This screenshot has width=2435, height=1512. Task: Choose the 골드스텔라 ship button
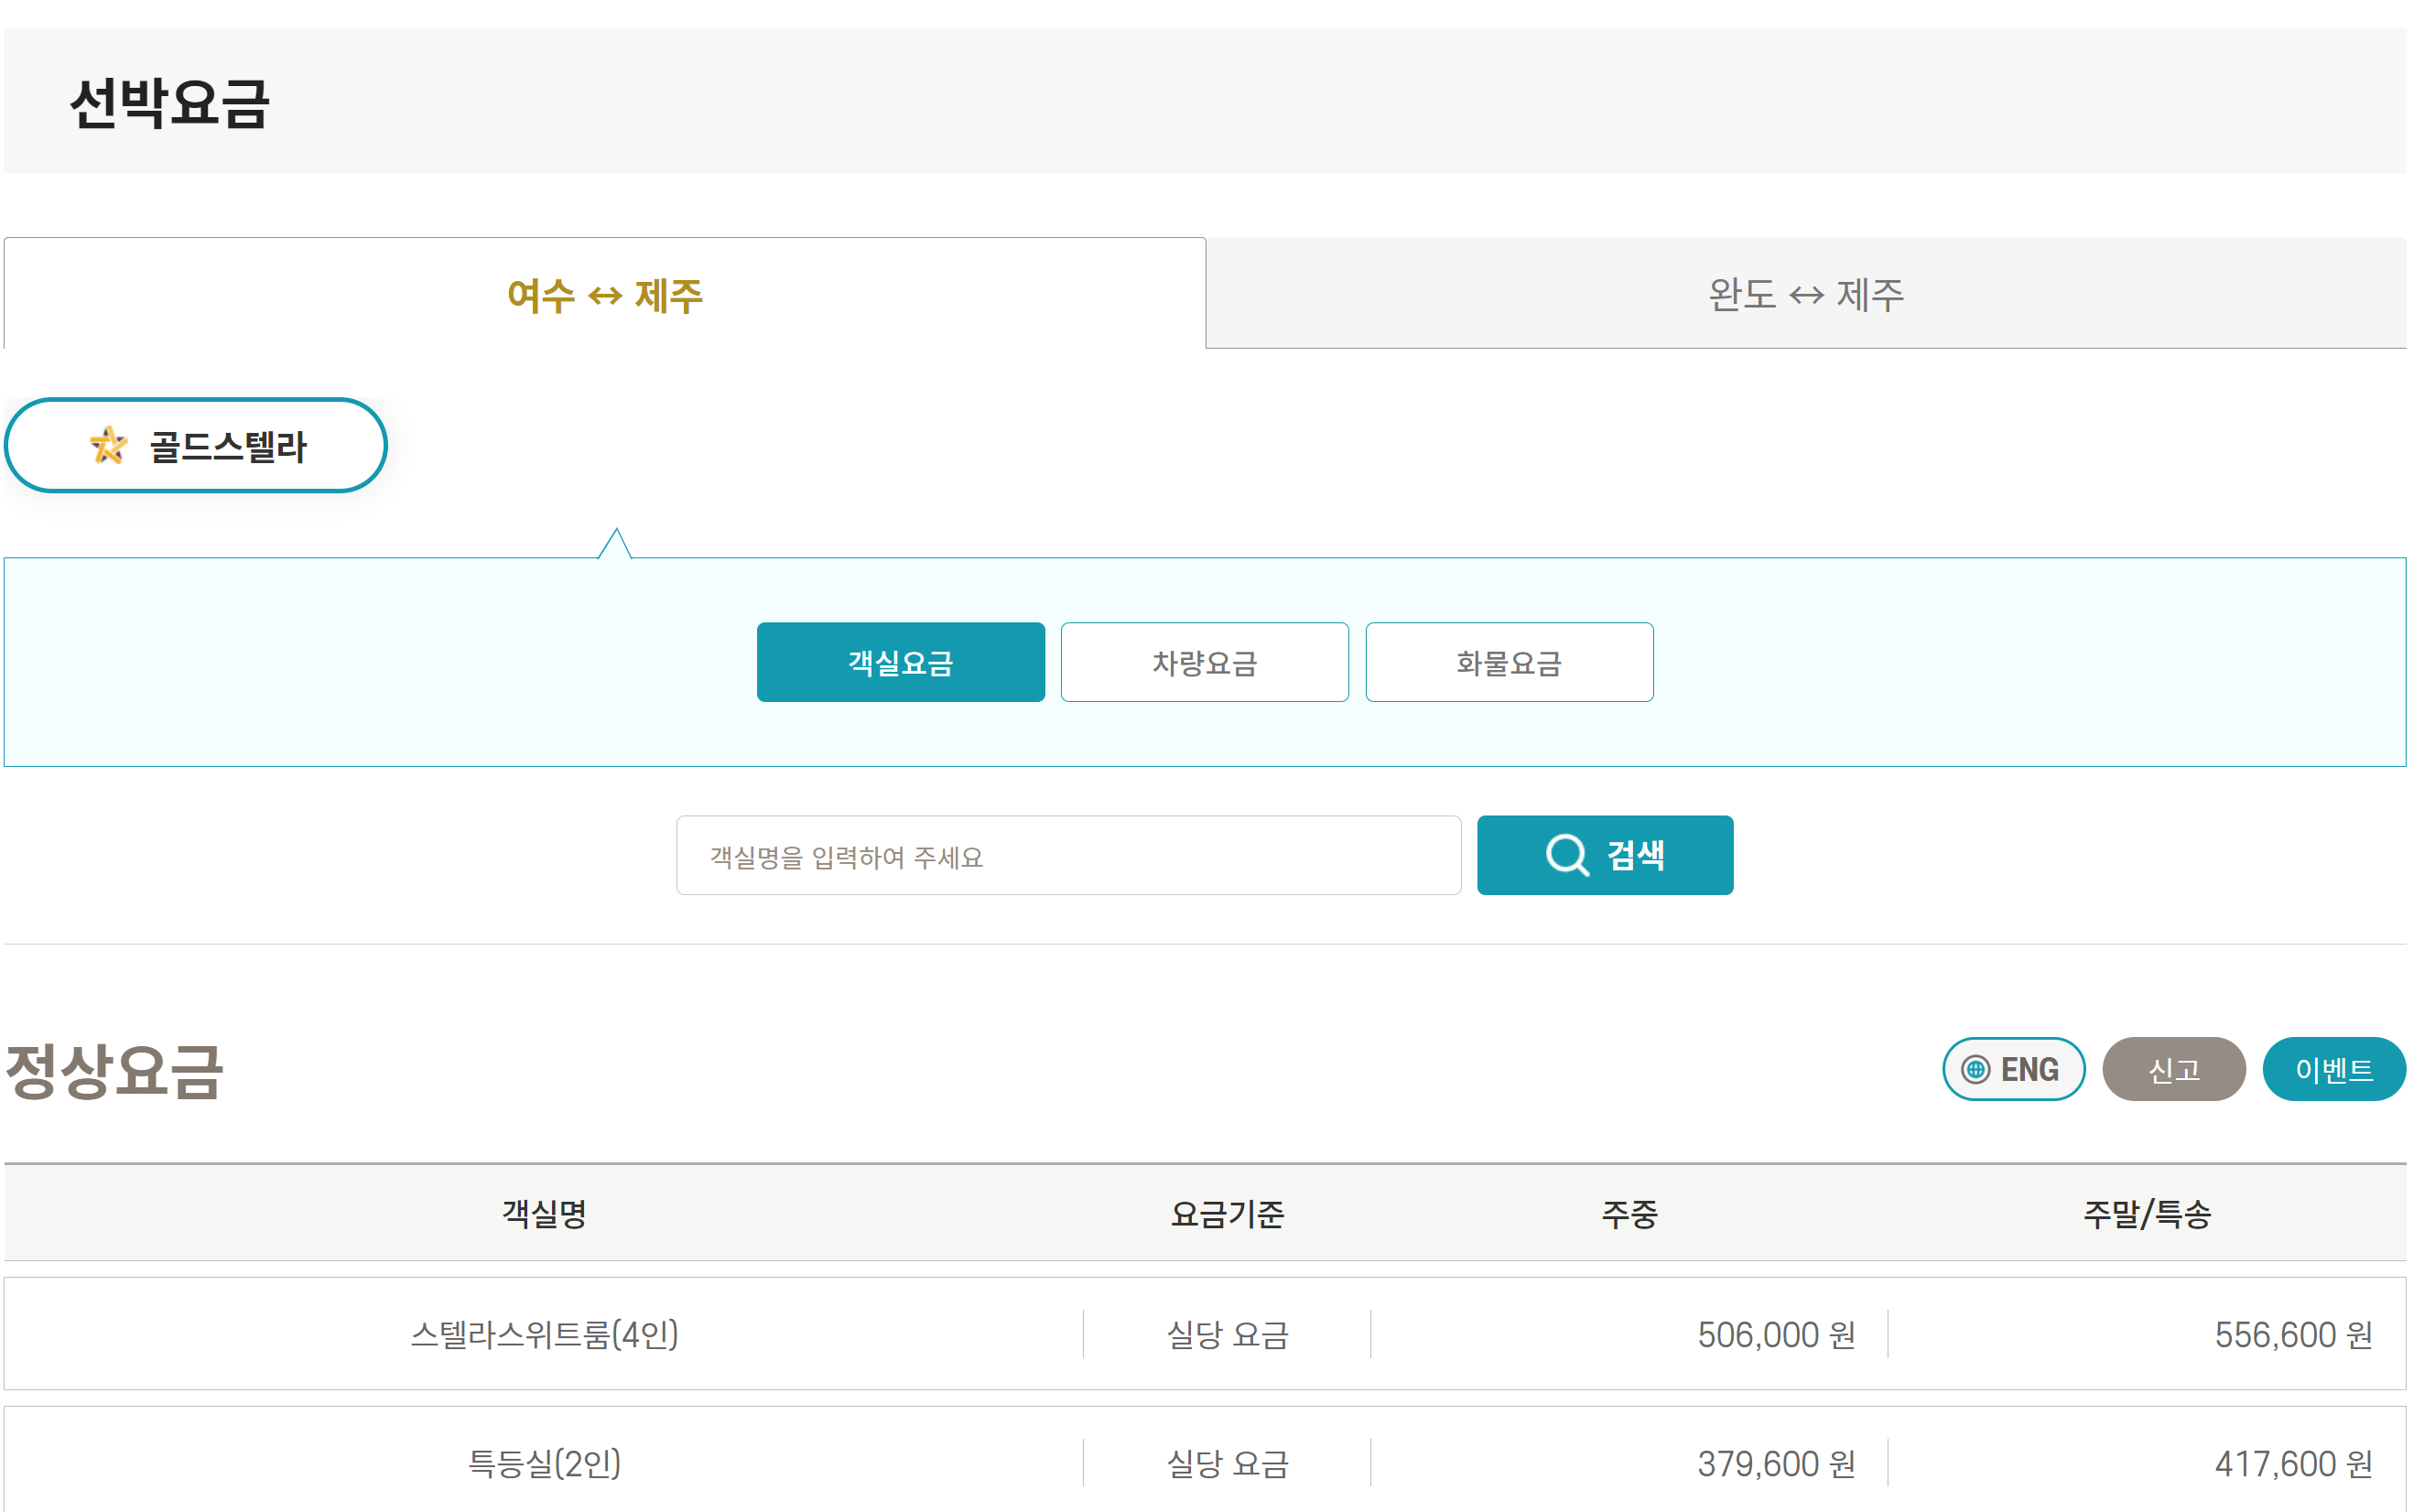196,446
